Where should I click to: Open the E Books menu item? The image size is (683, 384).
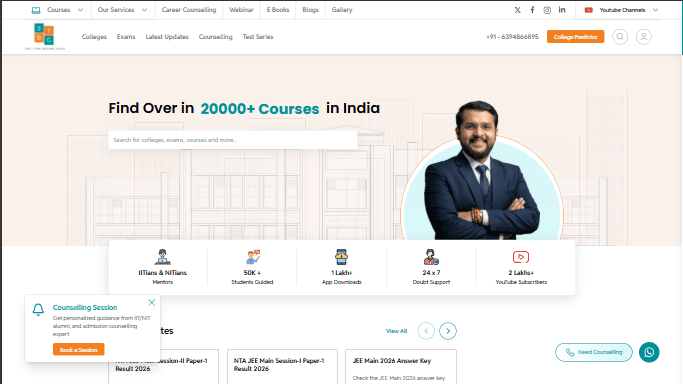coord(278,10)
